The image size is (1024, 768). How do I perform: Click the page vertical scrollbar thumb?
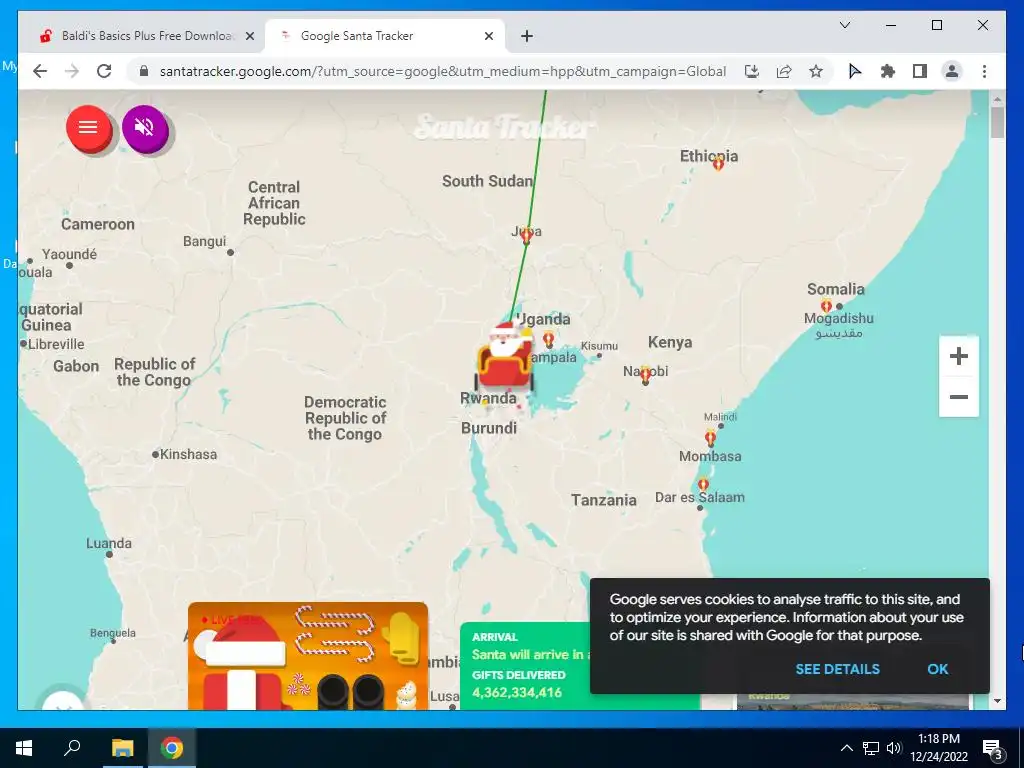(x=997, y=122)
